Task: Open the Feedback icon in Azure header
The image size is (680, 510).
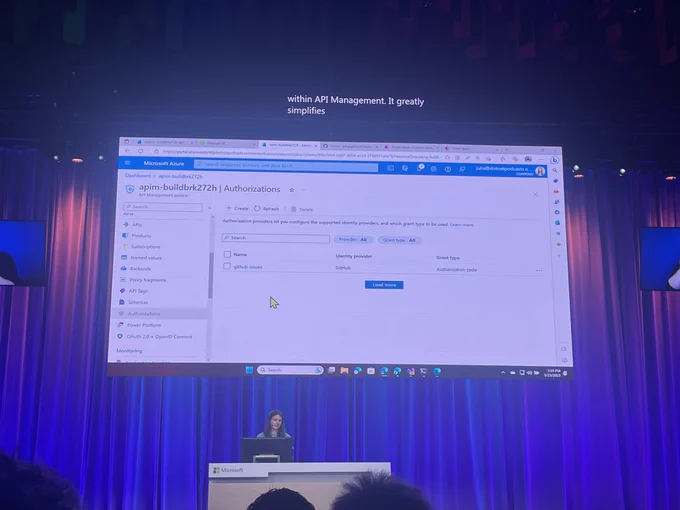Action: pos(462,169)
